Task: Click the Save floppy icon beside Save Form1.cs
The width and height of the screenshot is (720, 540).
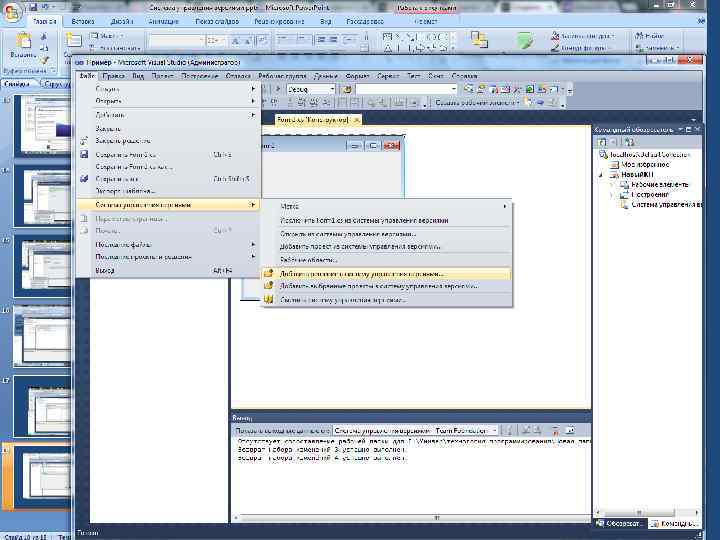Action: (x=84, y=154)
